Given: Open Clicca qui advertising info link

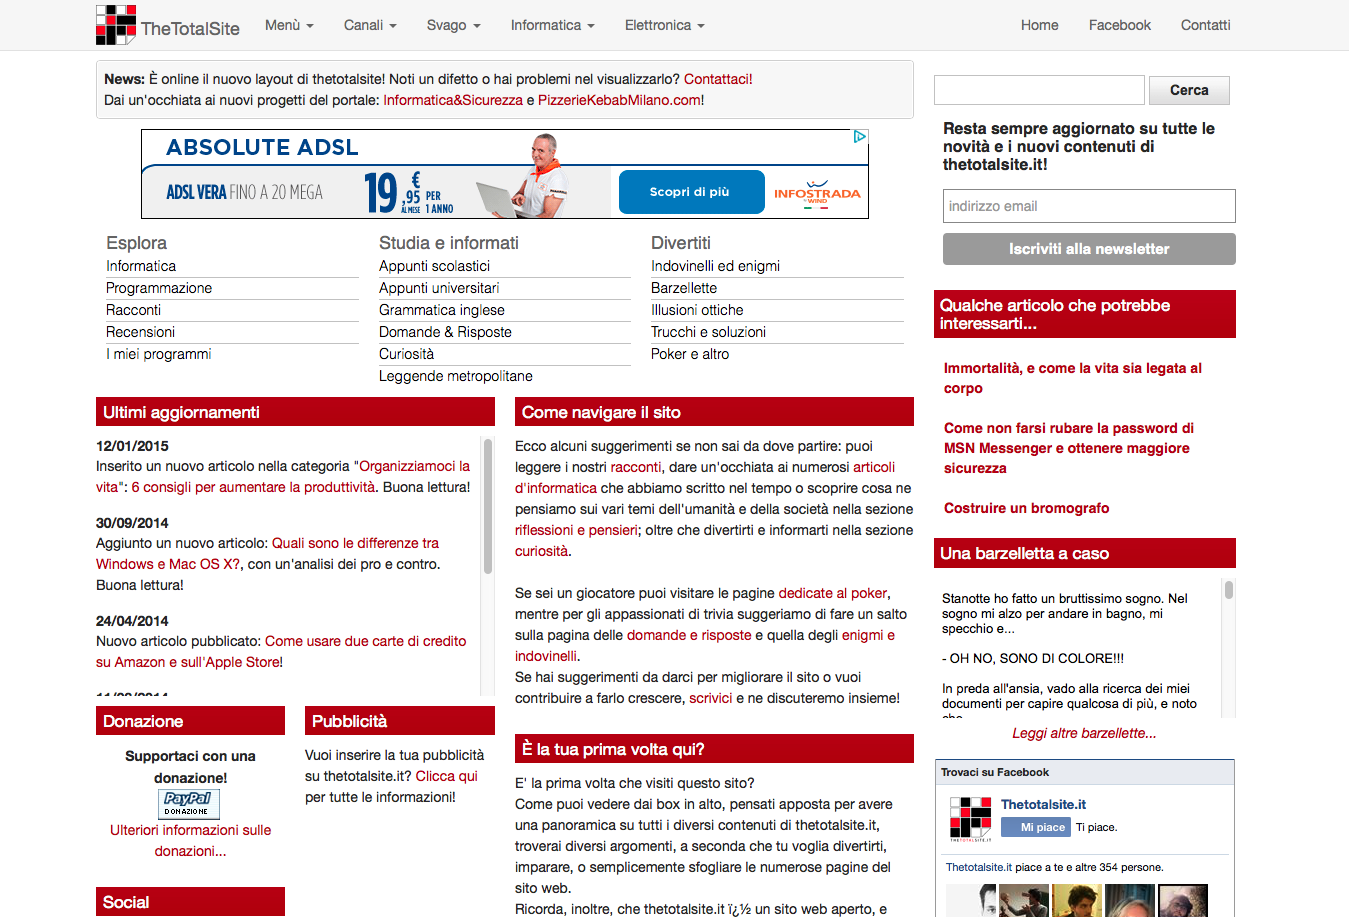Looking at the screenshot, I should pos(447,776).
